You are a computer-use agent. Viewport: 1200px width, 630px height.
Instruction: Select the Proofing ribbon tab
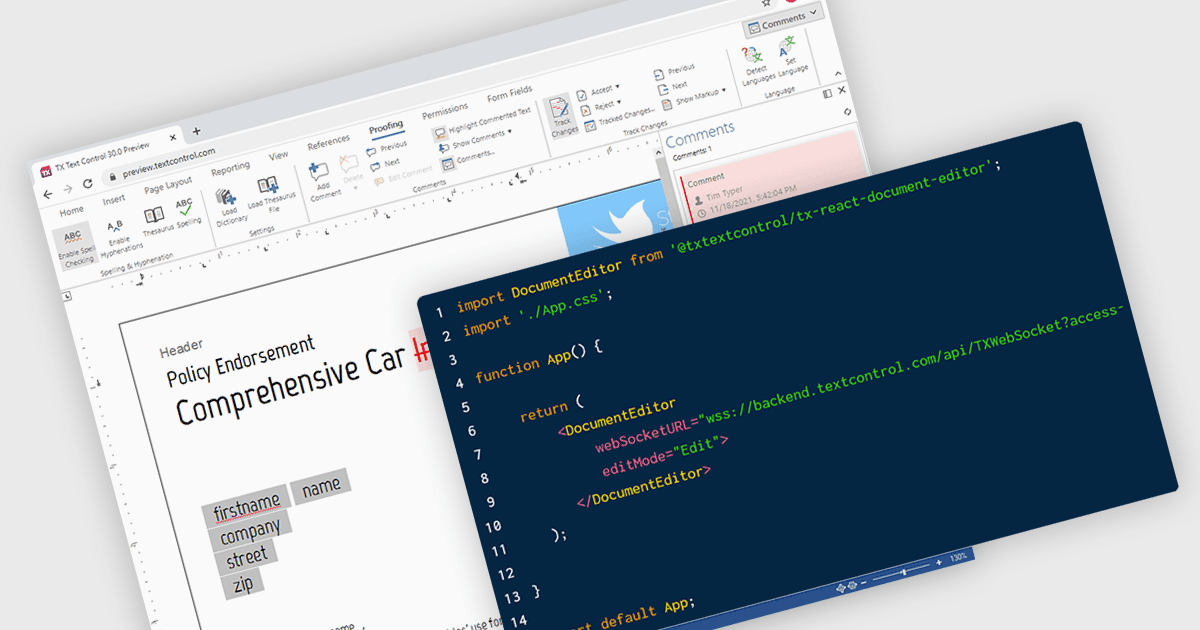pyautogui.click(x=386, y=128)
